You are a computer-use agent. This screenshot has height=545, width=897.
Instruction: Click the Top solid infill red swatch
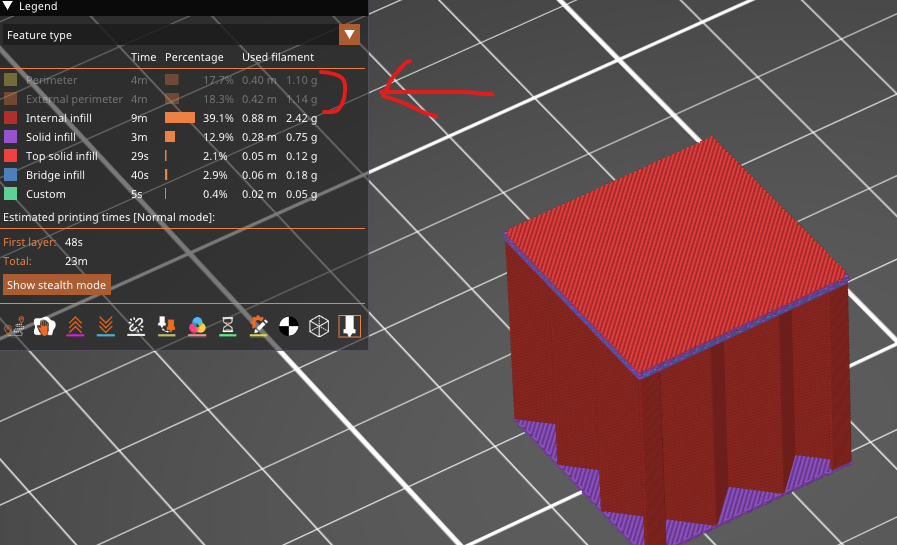click(10, 156)
